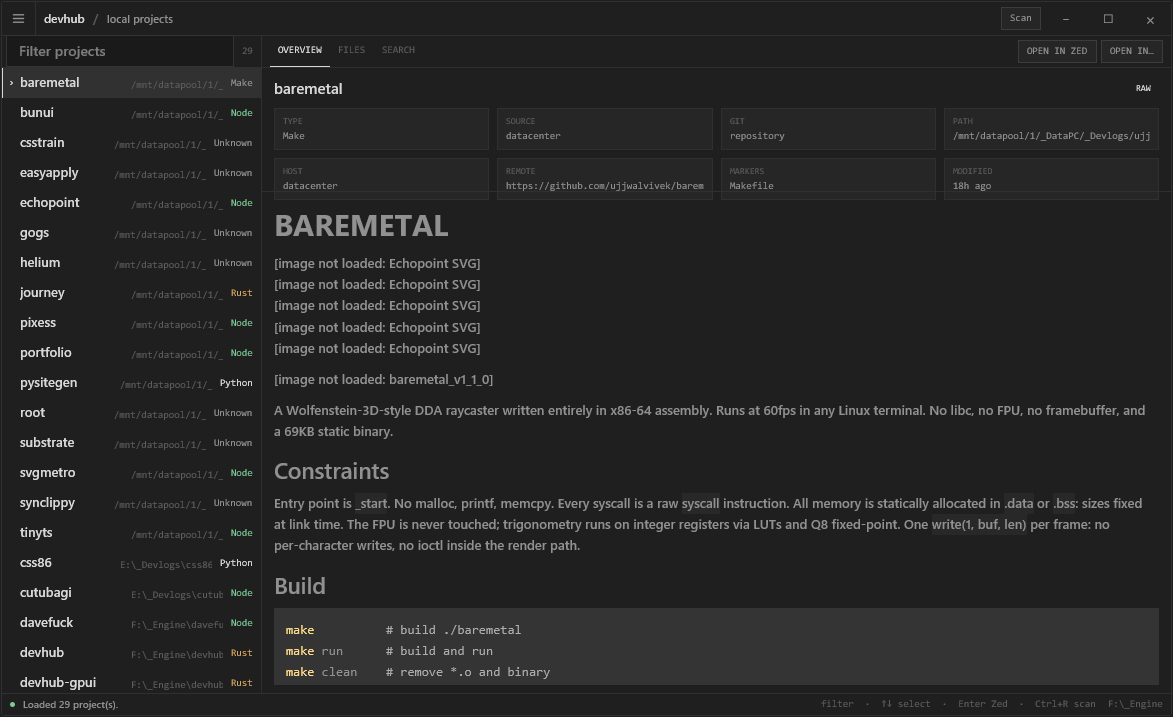The image size is (1173, 717).
Task: Select the journey Rust project
Action: pos(132,292)
